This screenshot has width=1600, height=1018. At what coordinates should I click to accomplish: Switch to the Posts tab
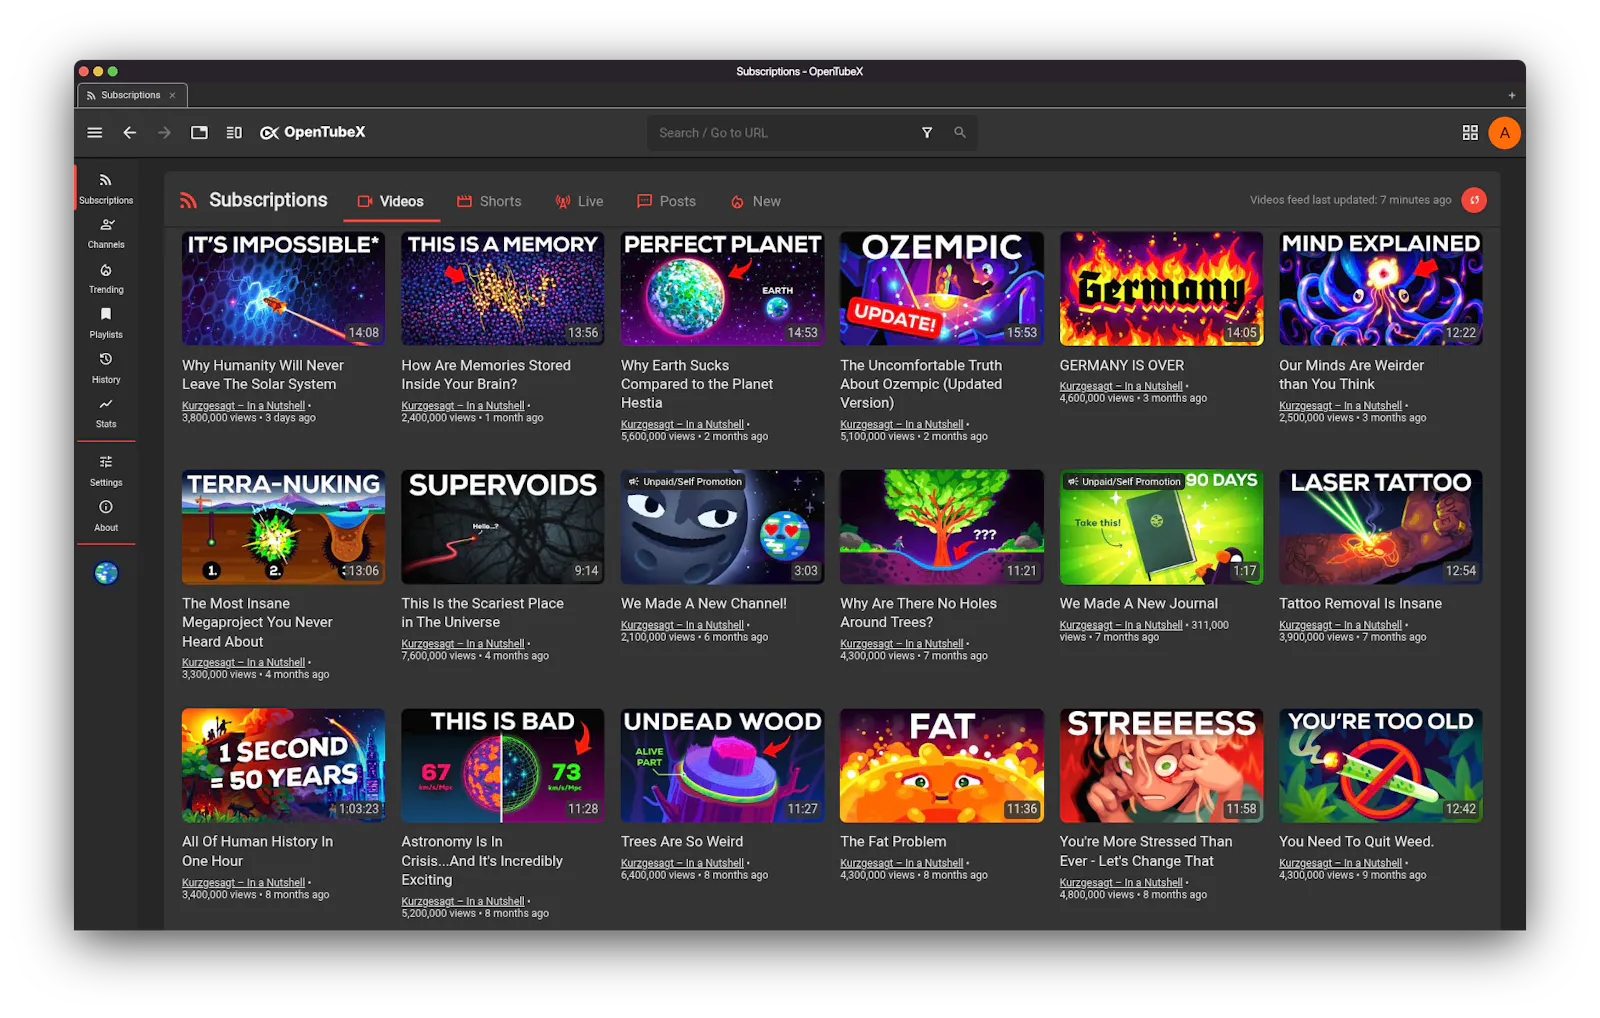click(667, 201)
